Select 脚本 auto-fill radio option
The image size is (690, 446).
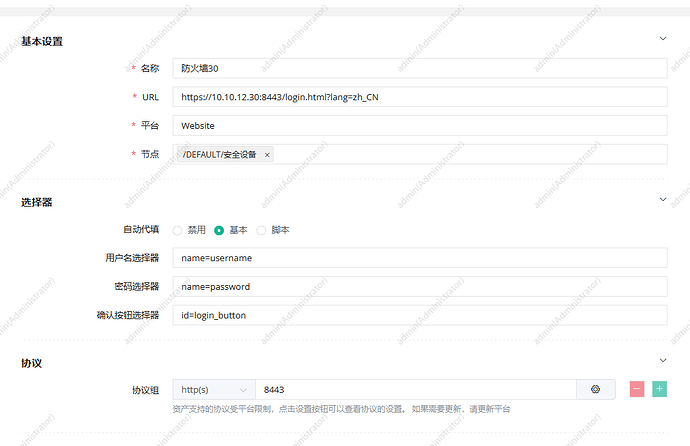[x=261, y=230]
